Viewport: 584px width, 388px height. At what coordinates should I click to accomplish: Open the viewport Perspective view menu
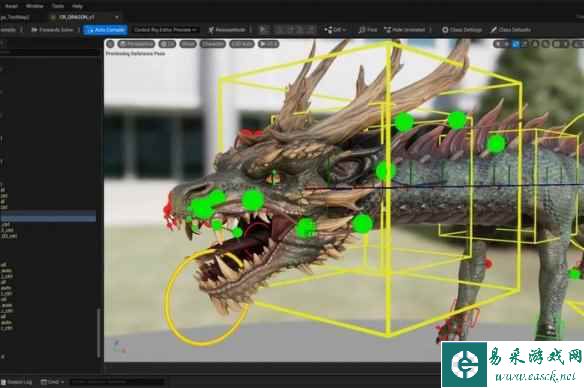click(x=136, y=44)
